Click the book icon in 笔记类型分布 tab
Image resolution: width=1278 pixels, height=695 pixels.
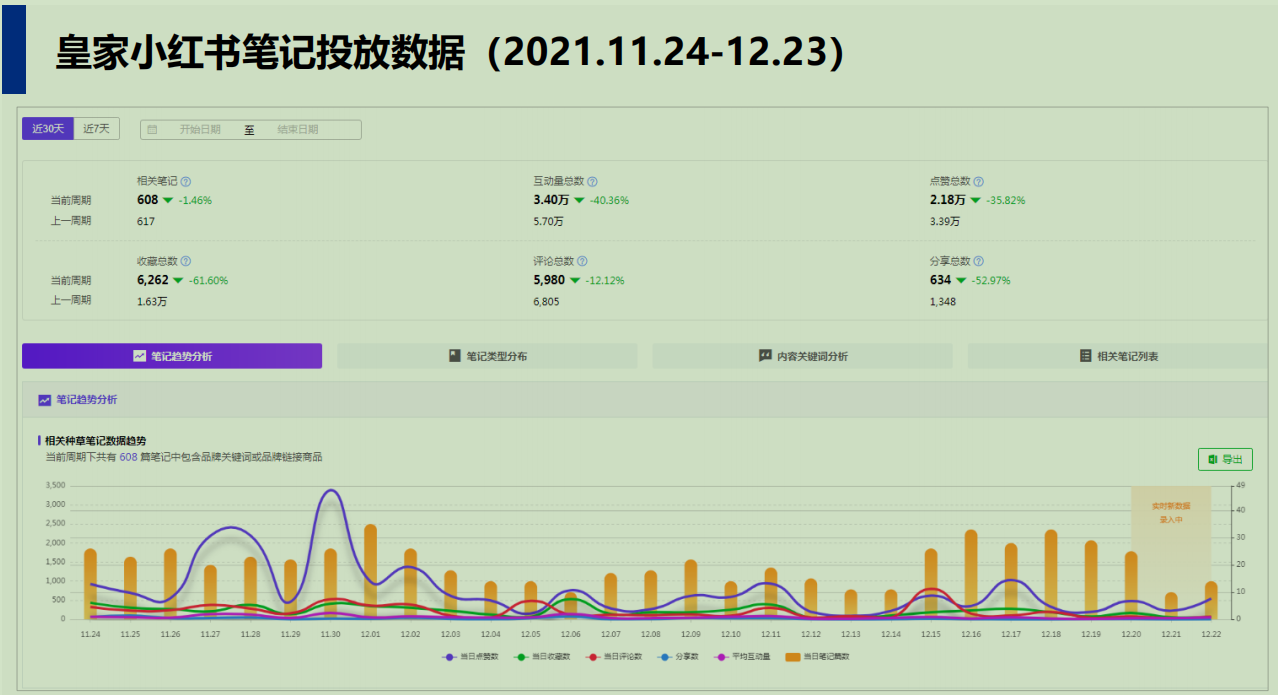(454, 356)
